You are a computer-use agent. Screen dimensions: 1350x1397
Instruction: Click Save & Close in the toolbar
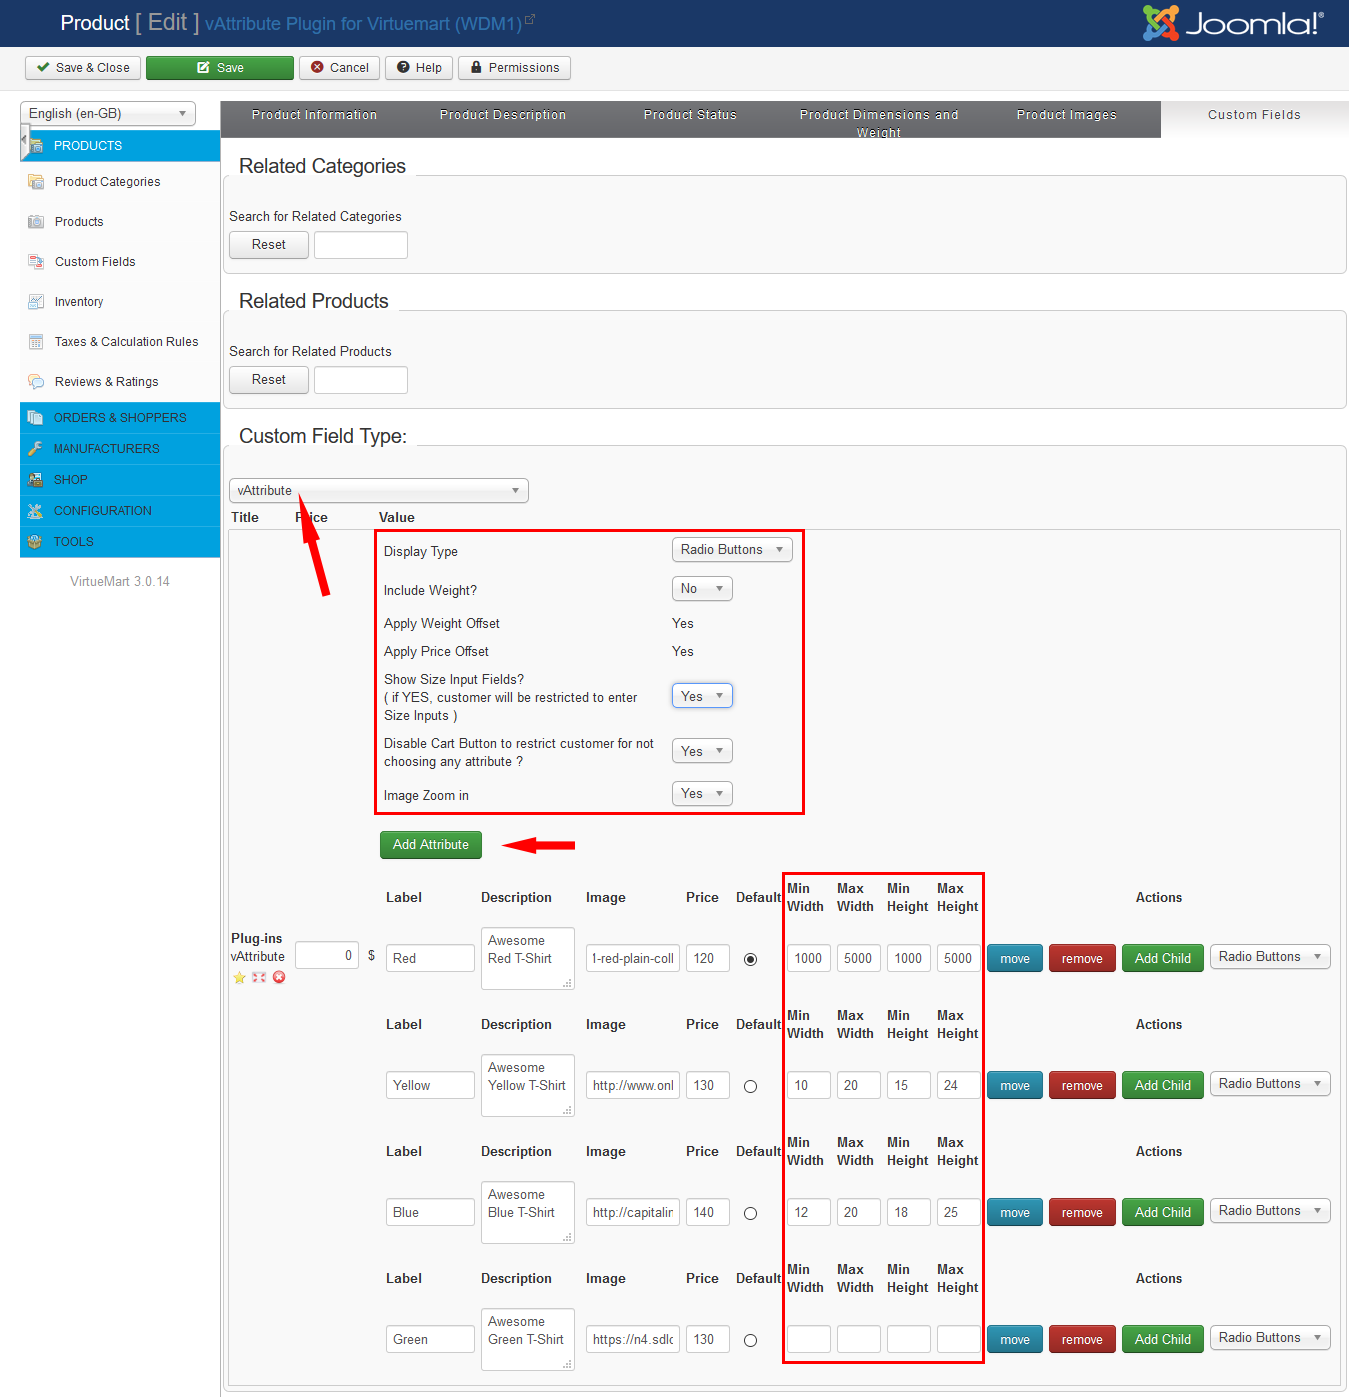(x=83, y=68)
